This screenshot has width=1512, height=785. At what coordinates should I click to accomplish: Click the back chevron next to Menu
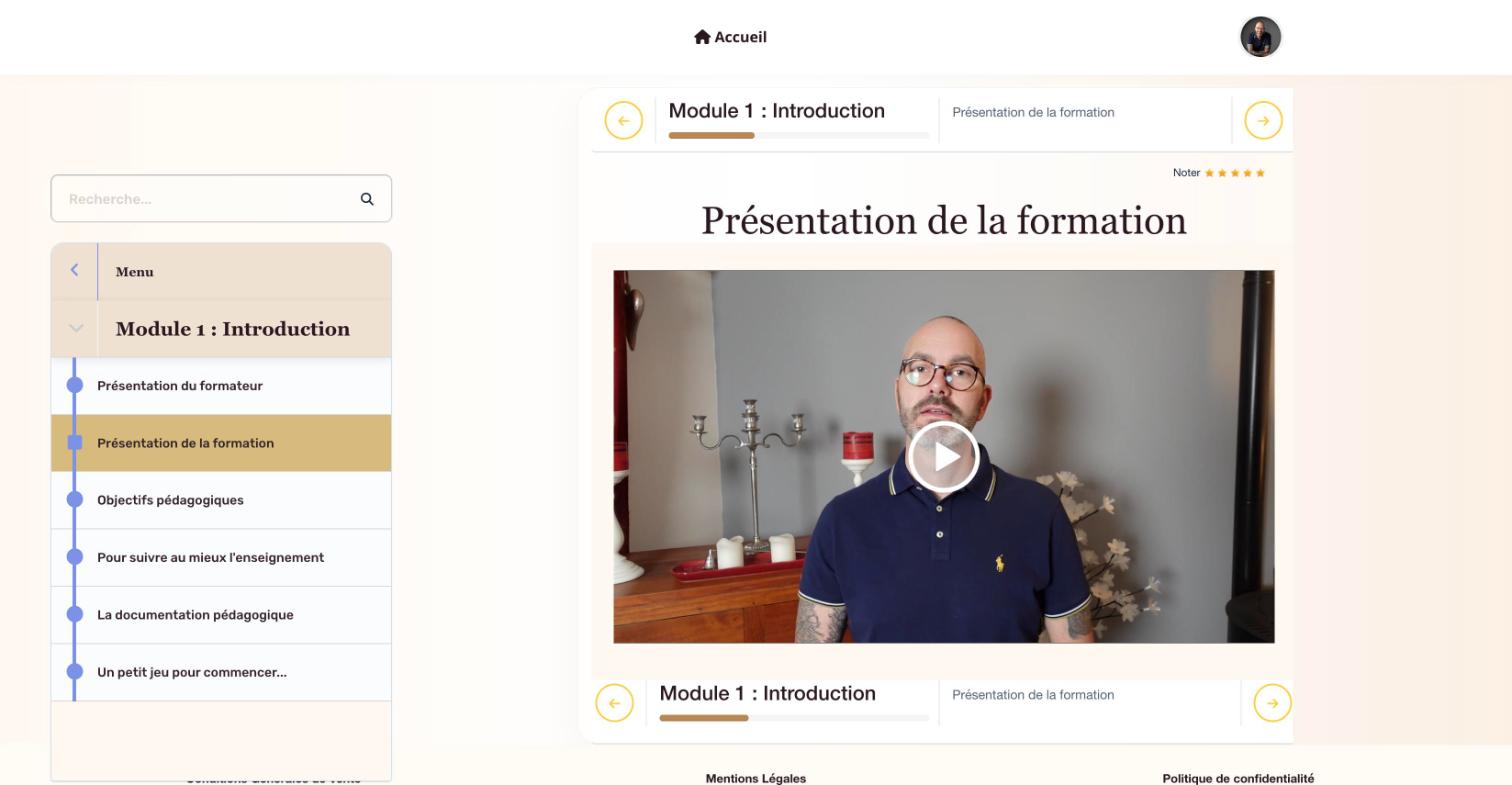(x=74, y=270)
